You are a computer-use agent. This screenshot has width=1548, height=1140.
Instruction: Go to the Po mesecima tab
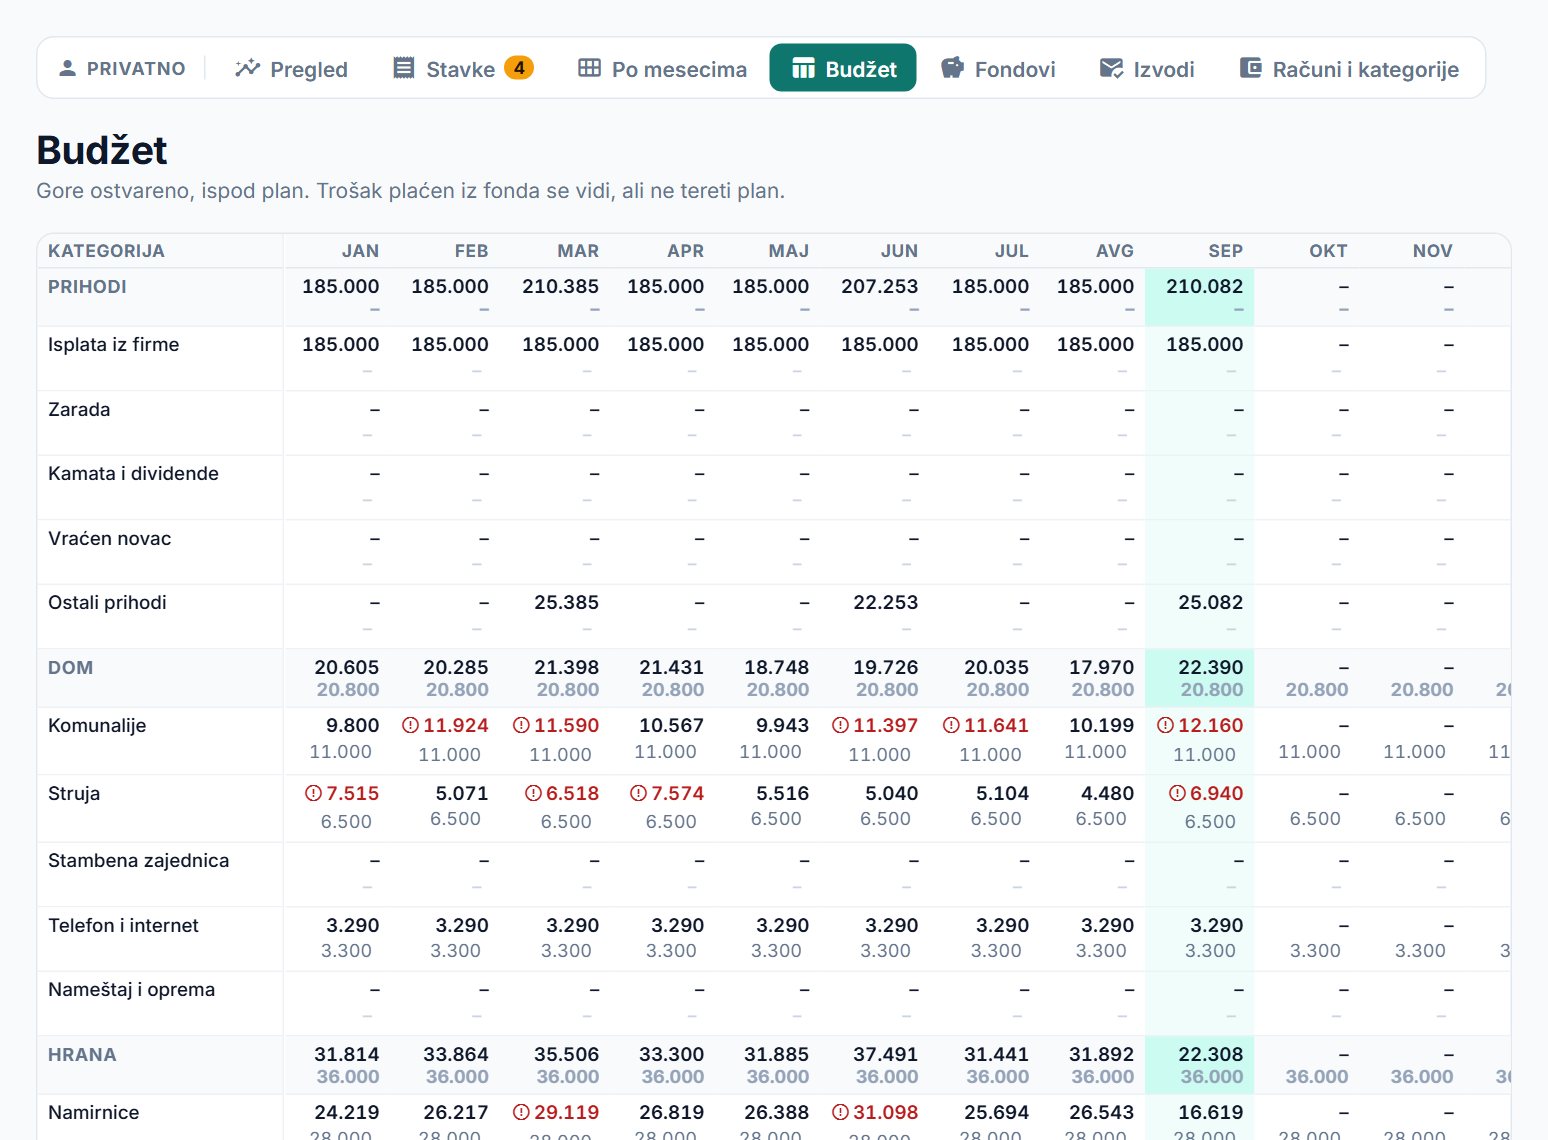point(662,68)
